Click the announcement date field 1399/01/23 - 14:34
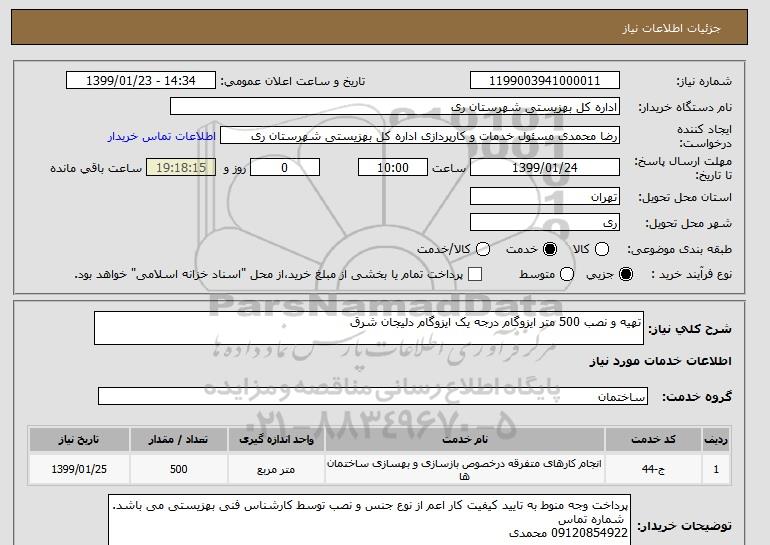 coord(141,81)
